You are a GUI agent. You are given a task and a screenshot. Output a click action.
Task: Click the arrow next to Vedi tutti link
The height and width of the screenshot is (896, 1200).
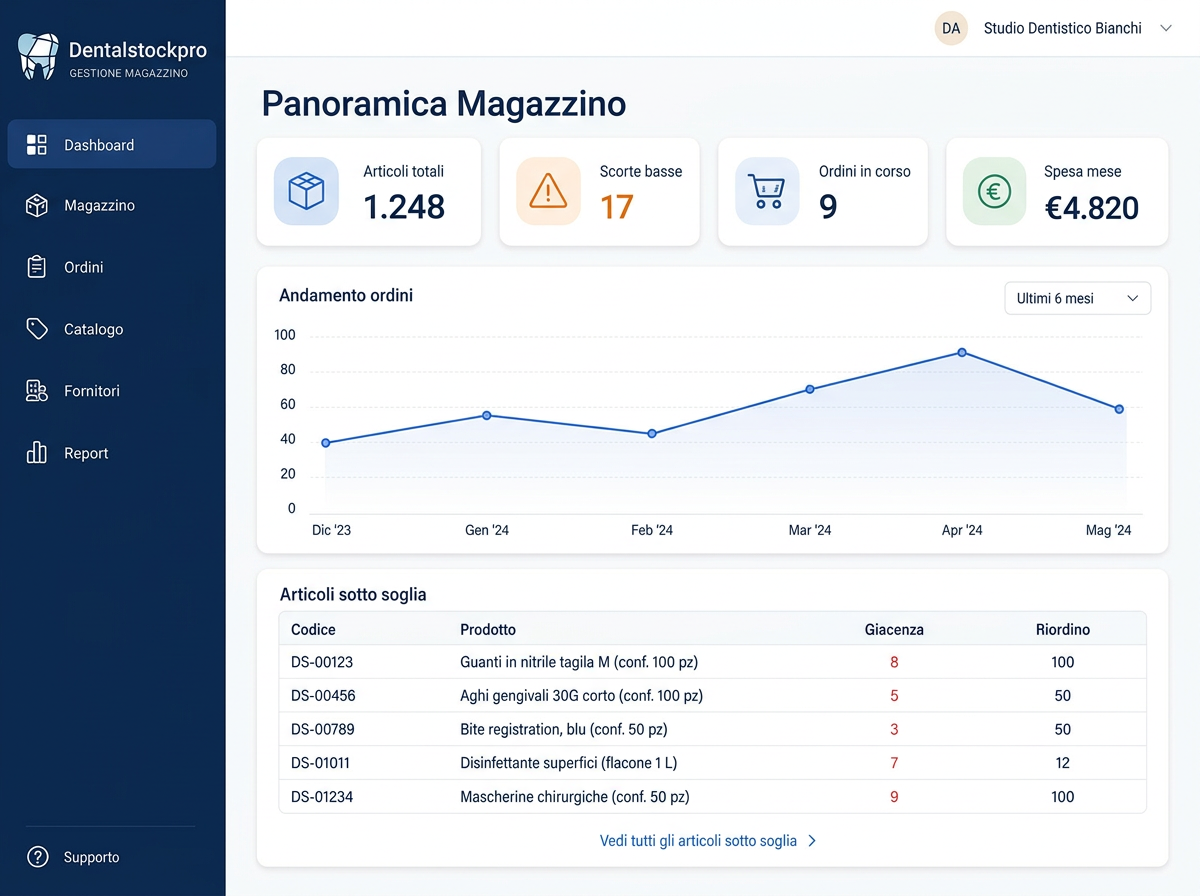(x=812, y=841)
